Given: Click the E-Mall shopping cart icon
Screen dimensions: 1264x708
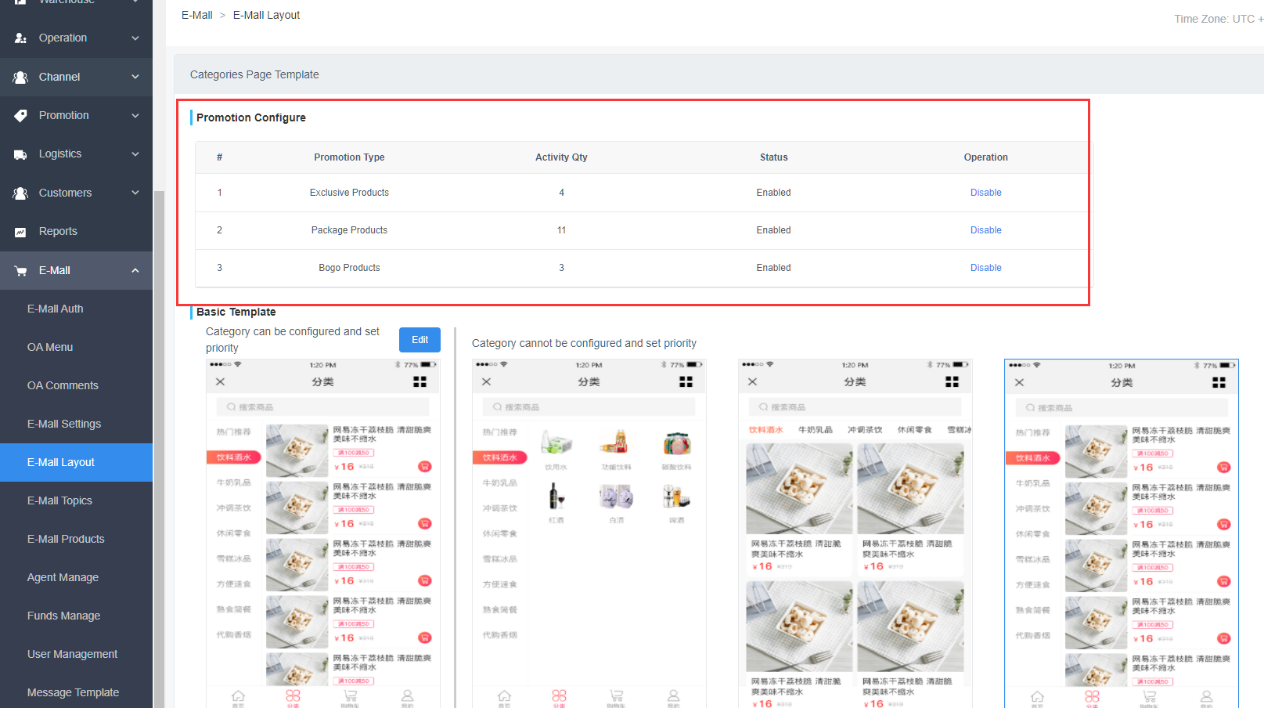Looking at the screenshot, I should (x=20, y=271).
